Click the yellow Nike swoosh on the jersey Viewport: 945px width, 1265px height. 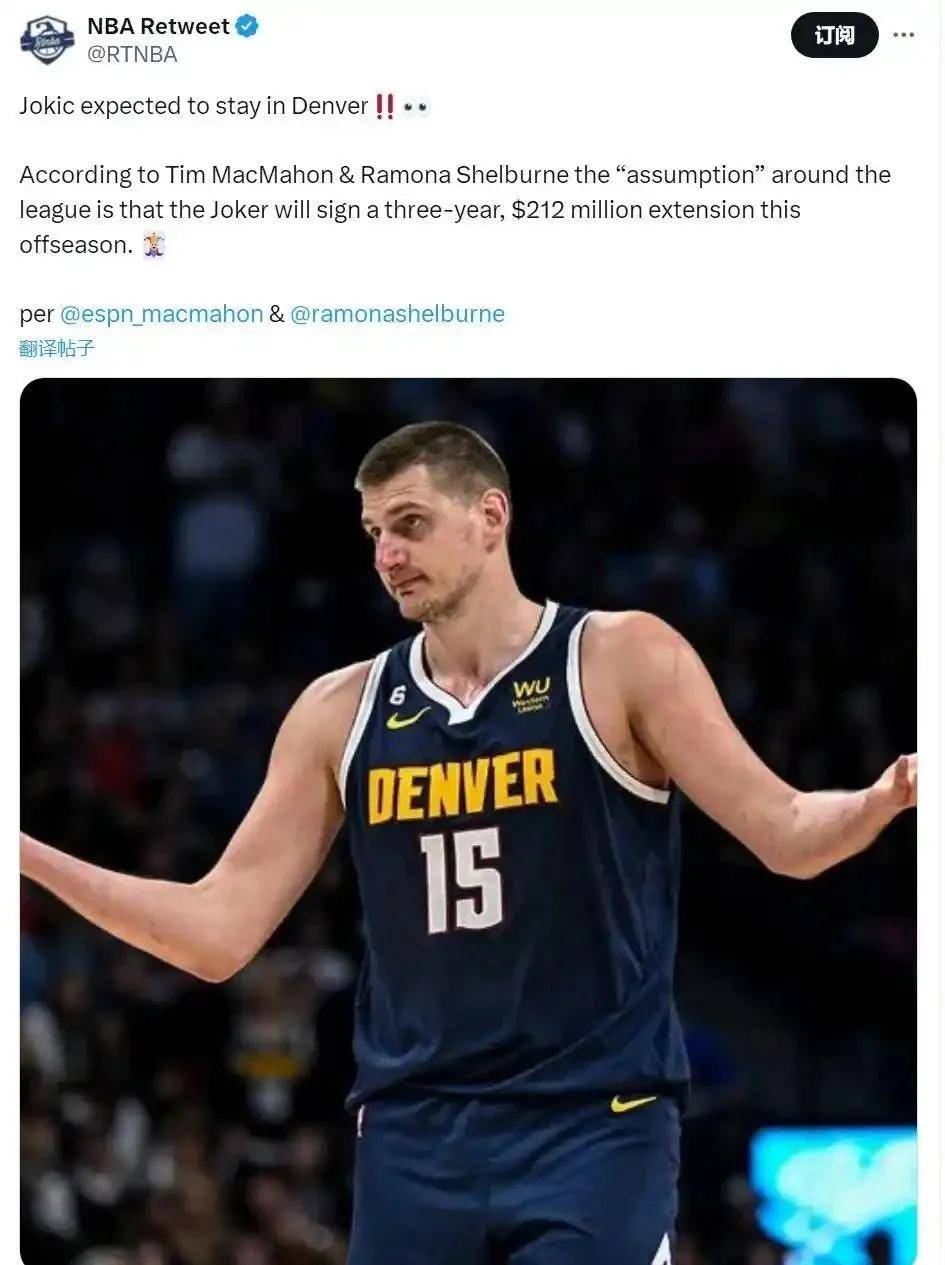[x=408, y=717]
